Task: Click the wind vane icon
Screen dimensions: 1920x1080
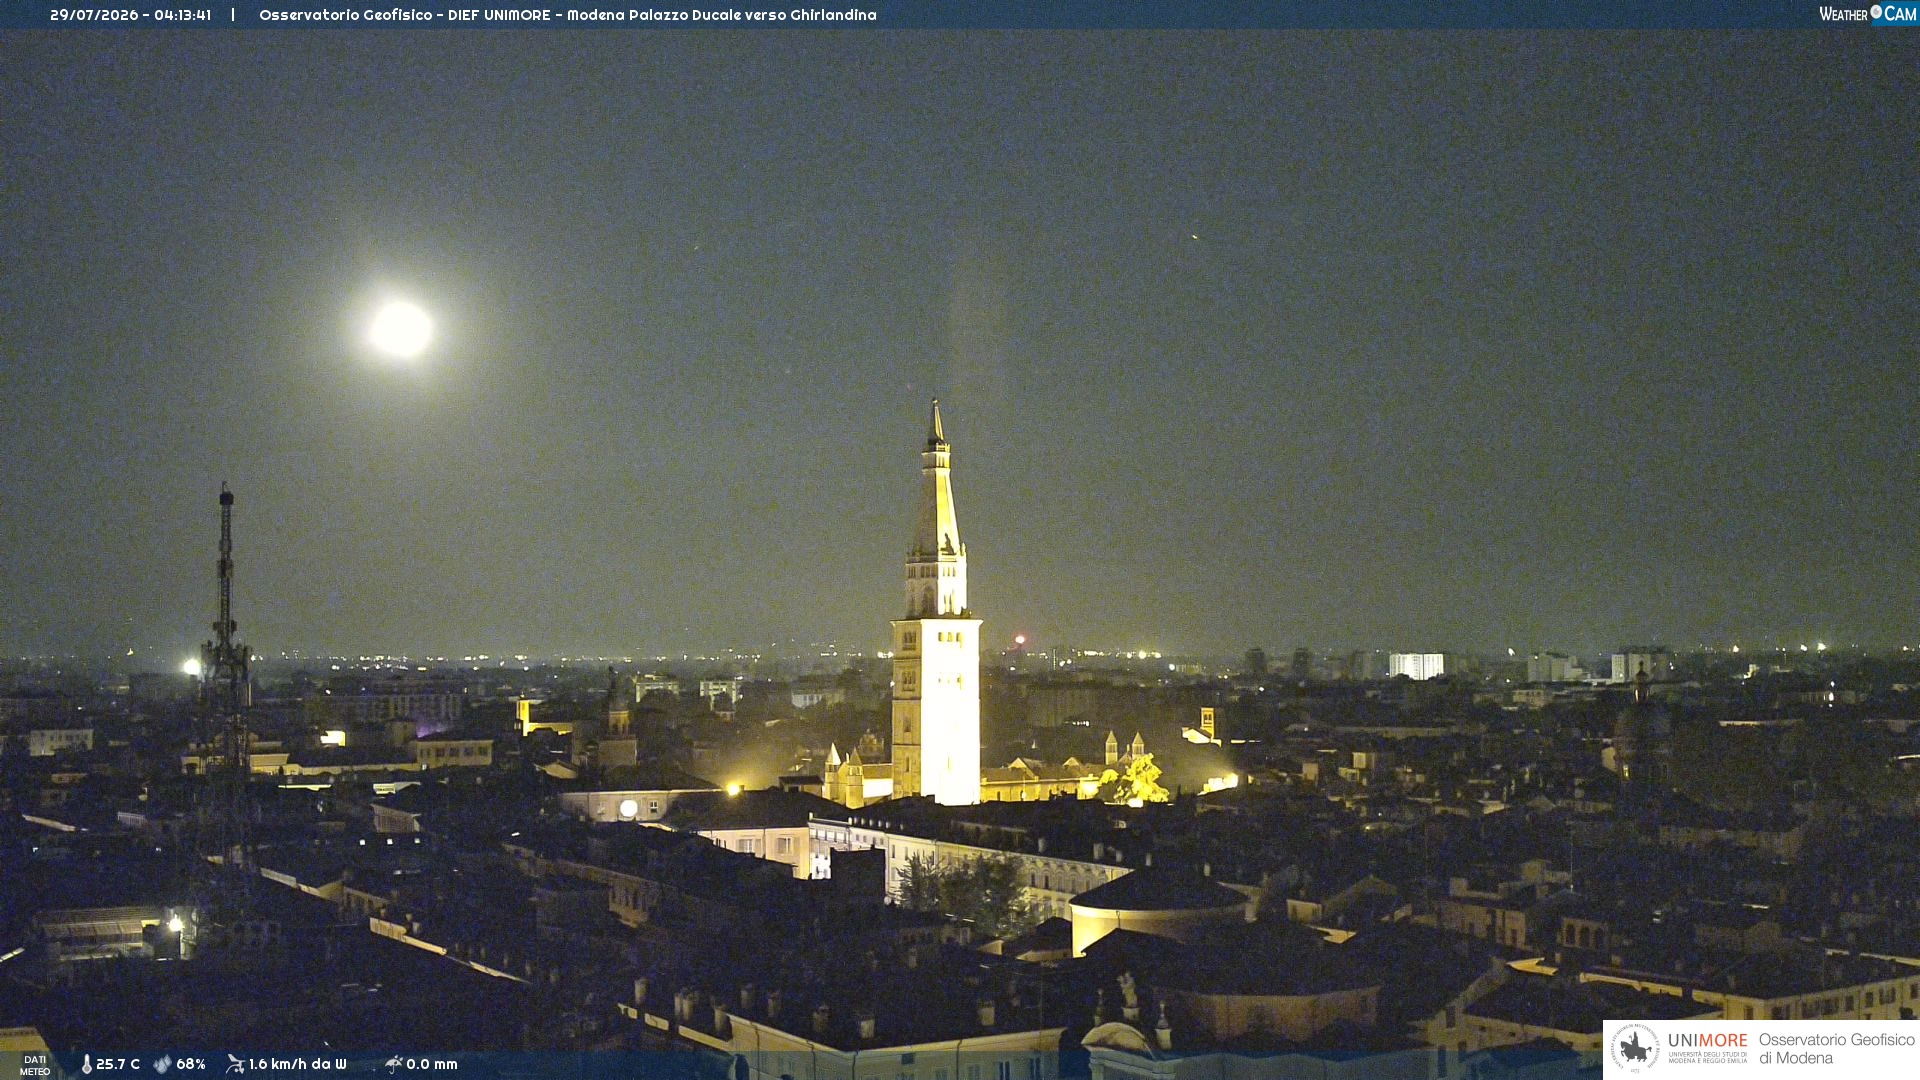Action: tap(235, 1064)
